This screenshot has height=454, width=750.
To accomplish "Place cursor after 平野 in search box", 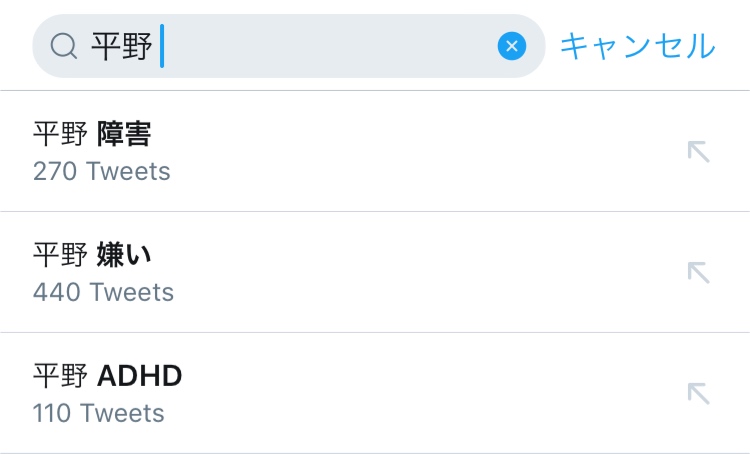I will tap(162, 46).
